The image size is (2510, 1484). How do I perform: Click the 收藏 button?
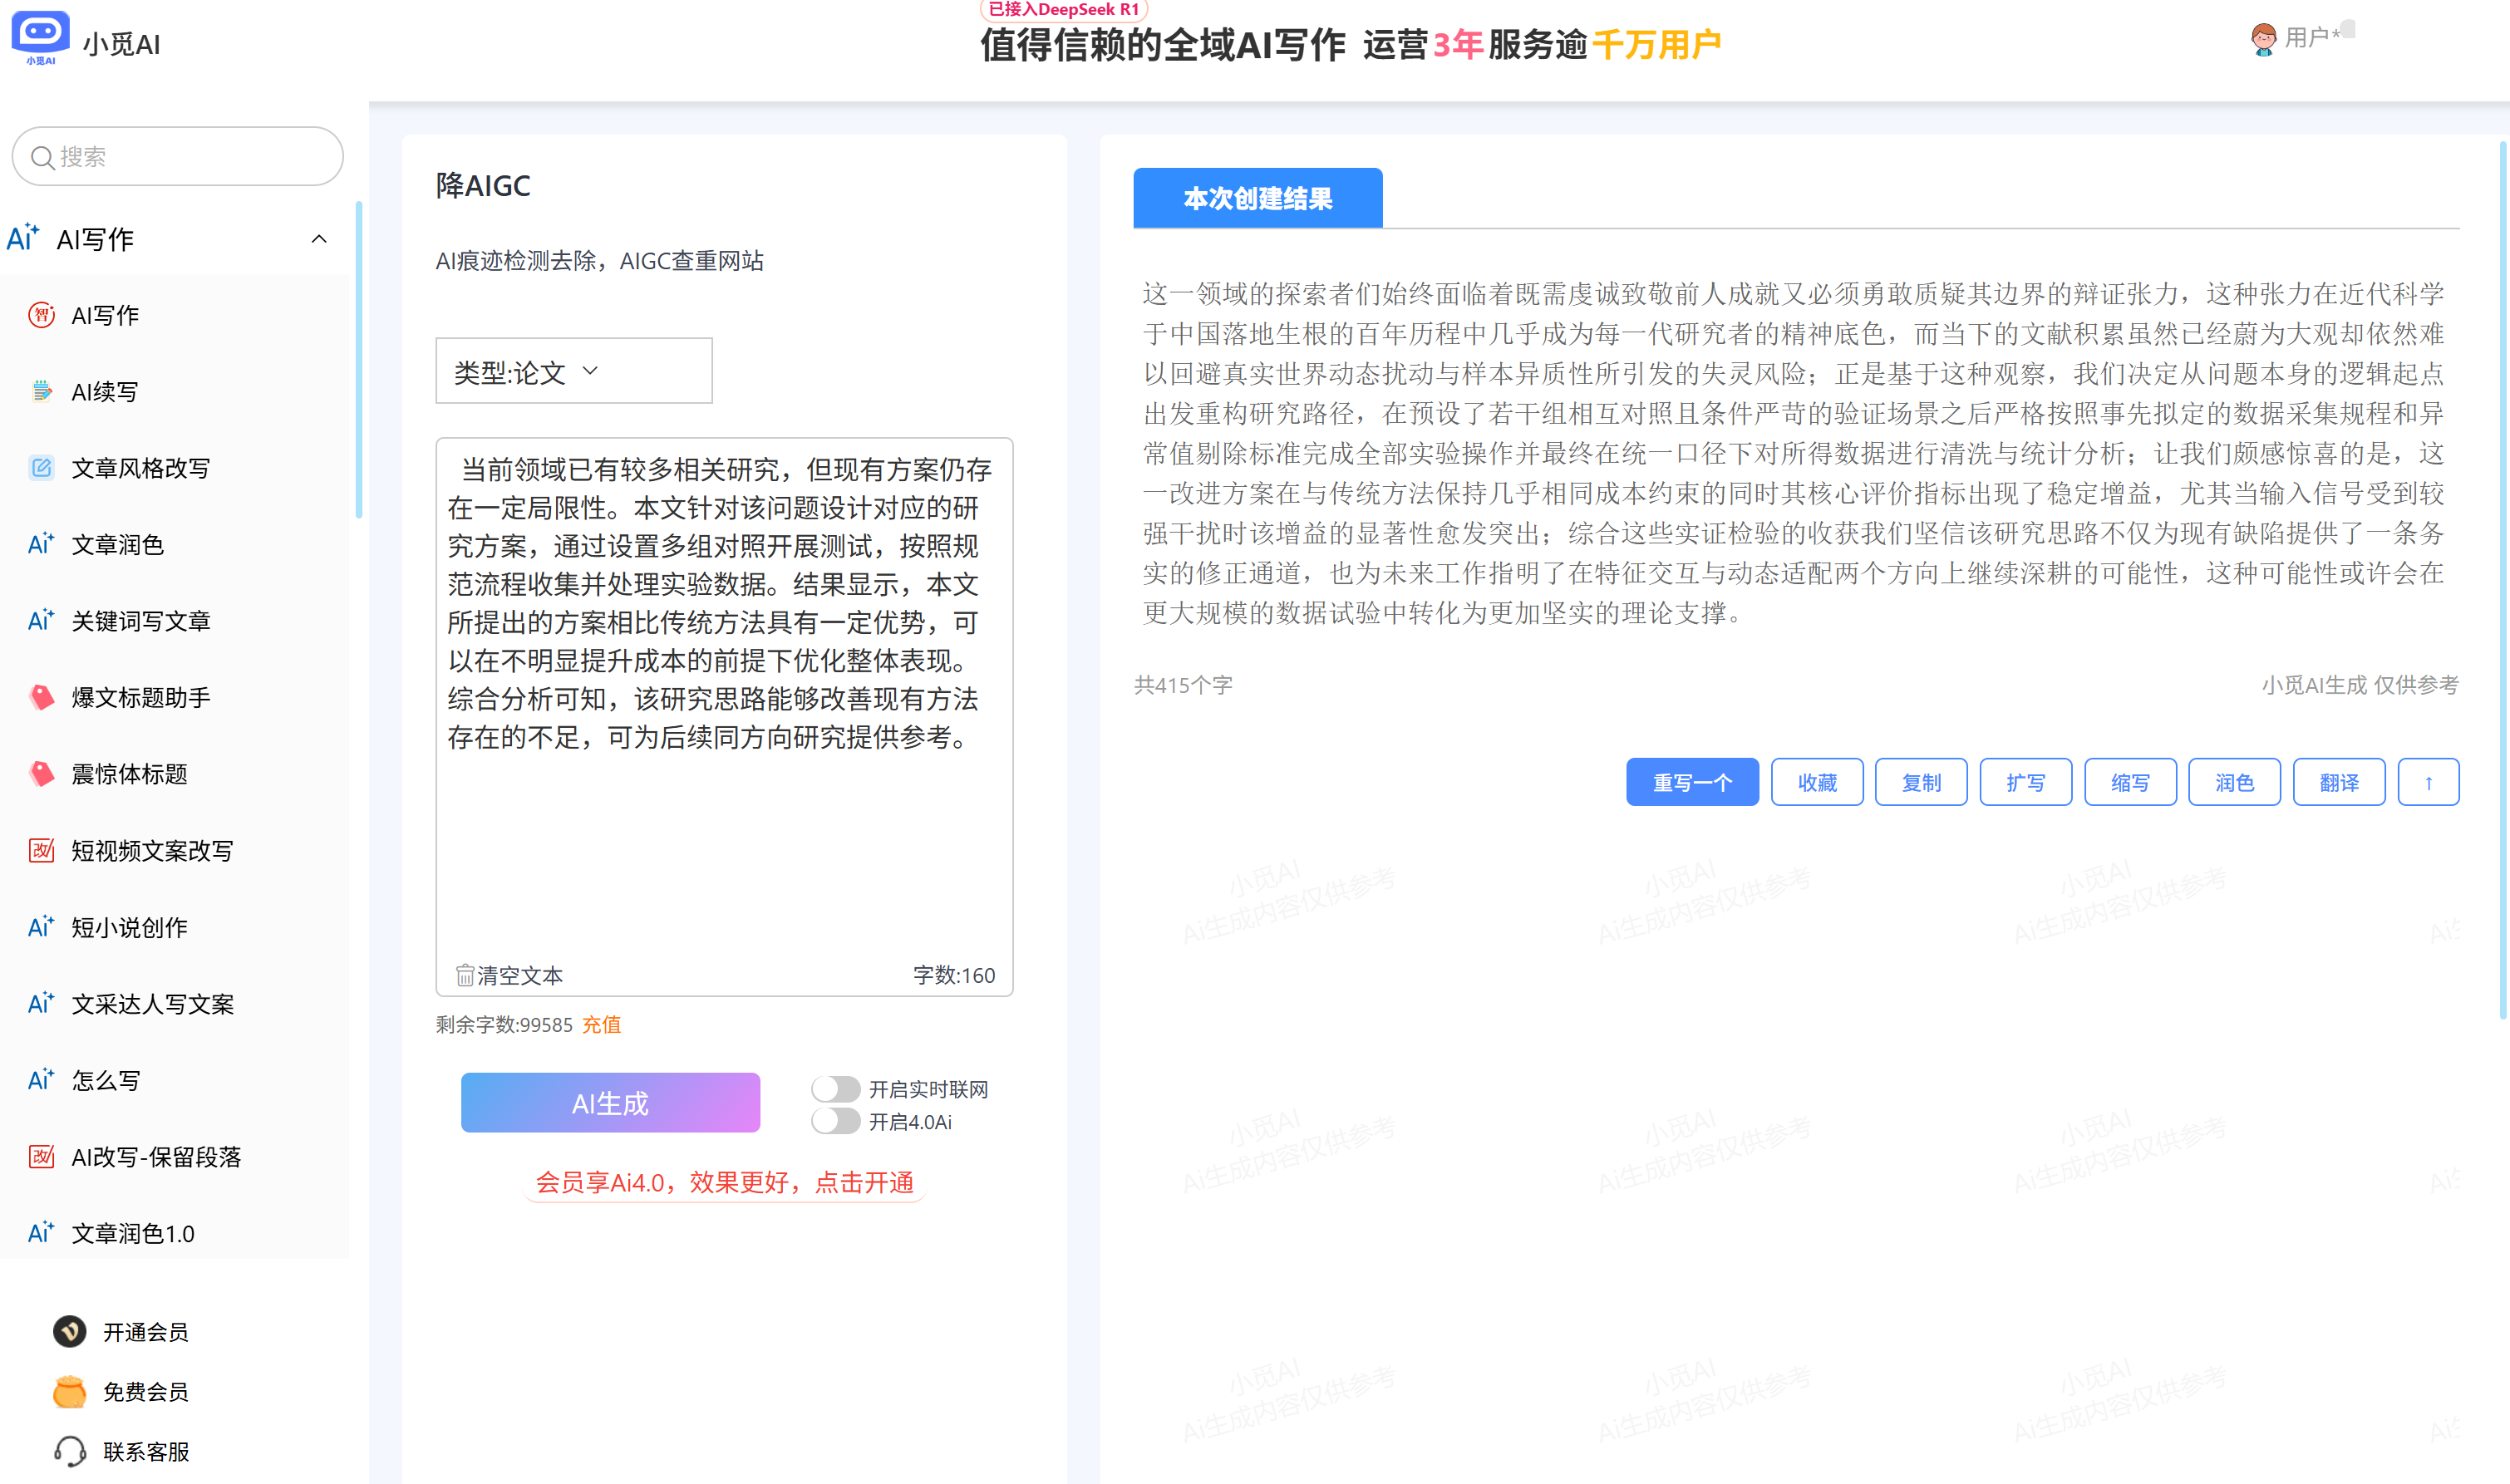(1817, 782)
